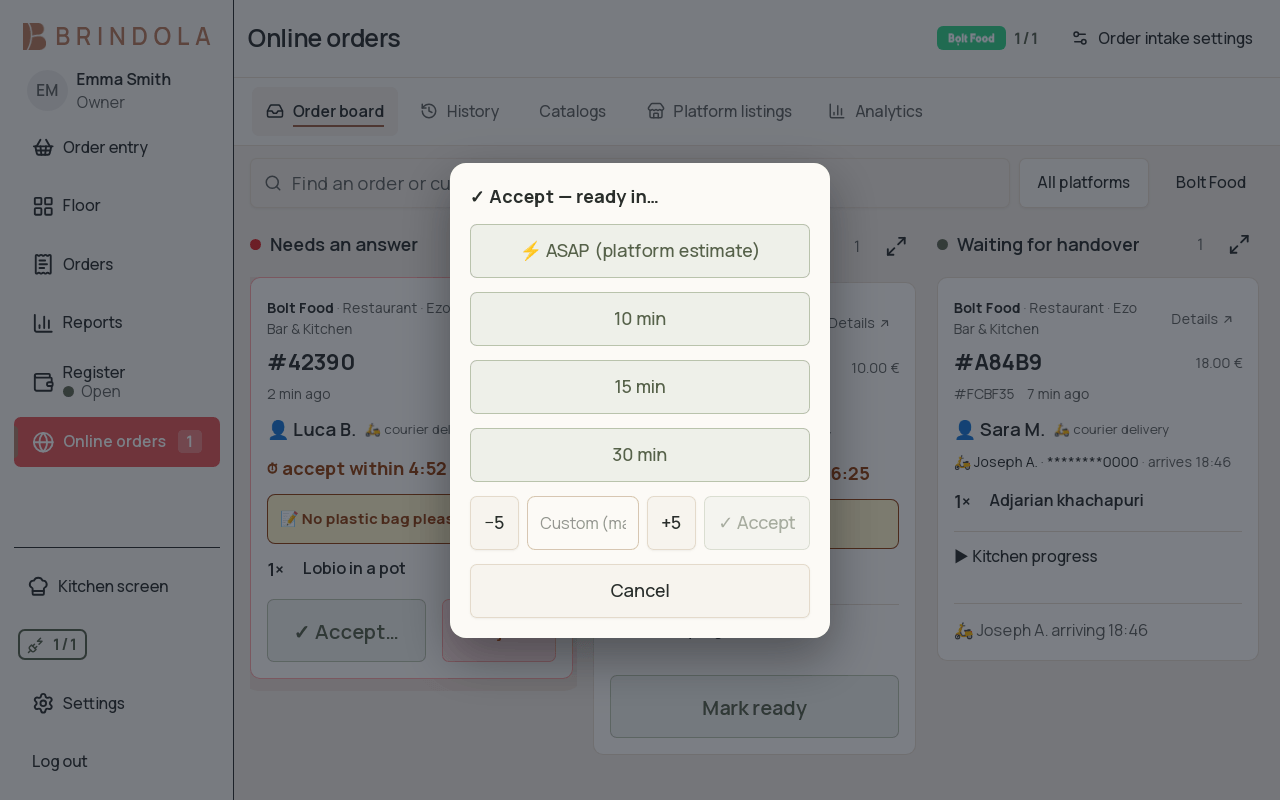Viewport: 1280px width, 800px height.
Task: Switch to Platform listings tab
Action: click(x=719, y=111)
